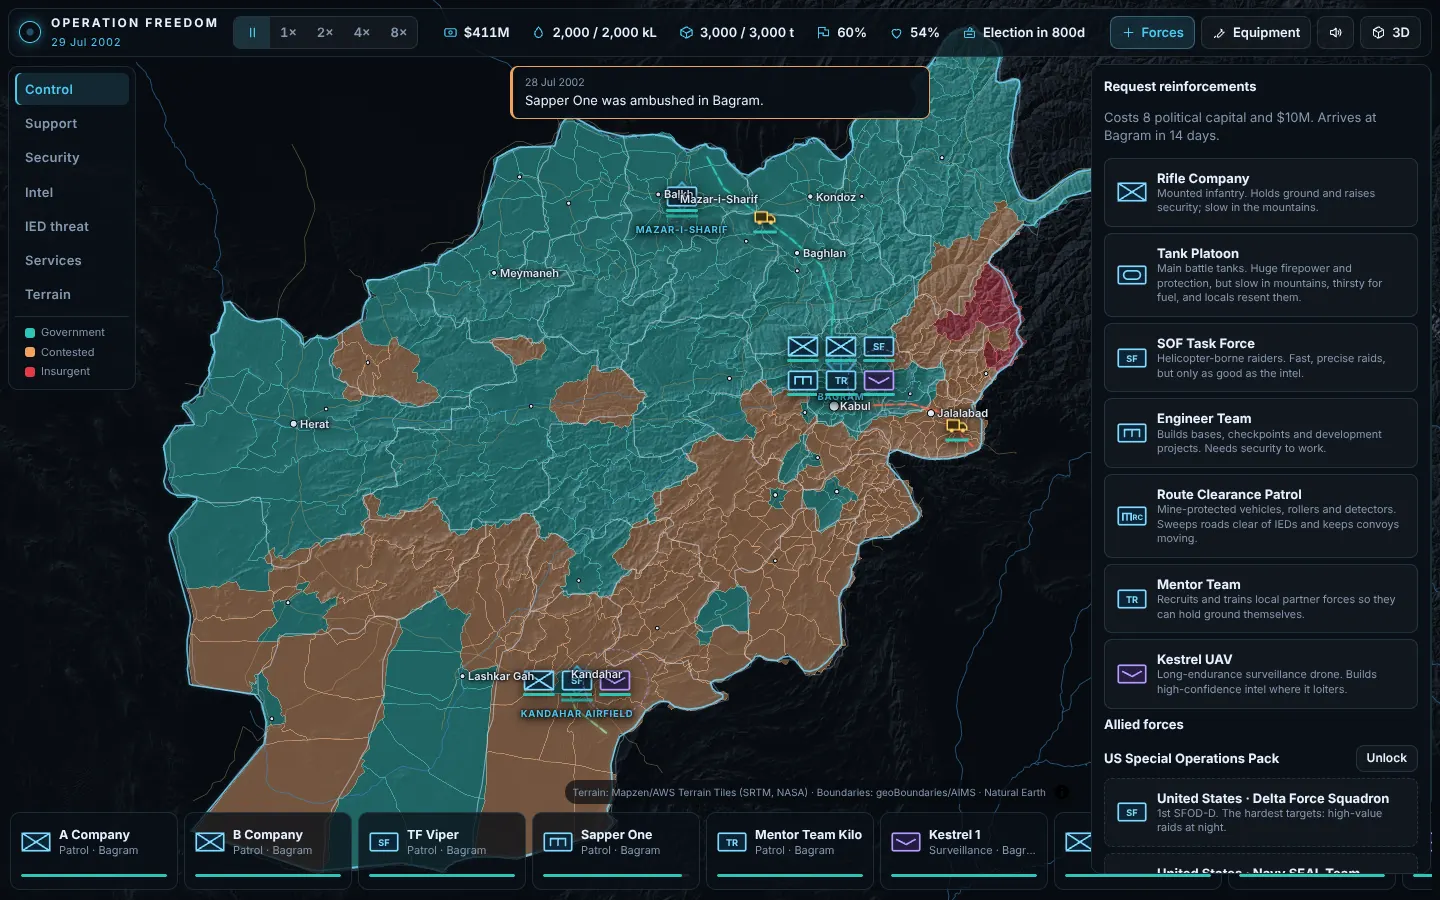Set game speed to 8×
This screenshot has width=1440, height=900.
click(399, 32)
